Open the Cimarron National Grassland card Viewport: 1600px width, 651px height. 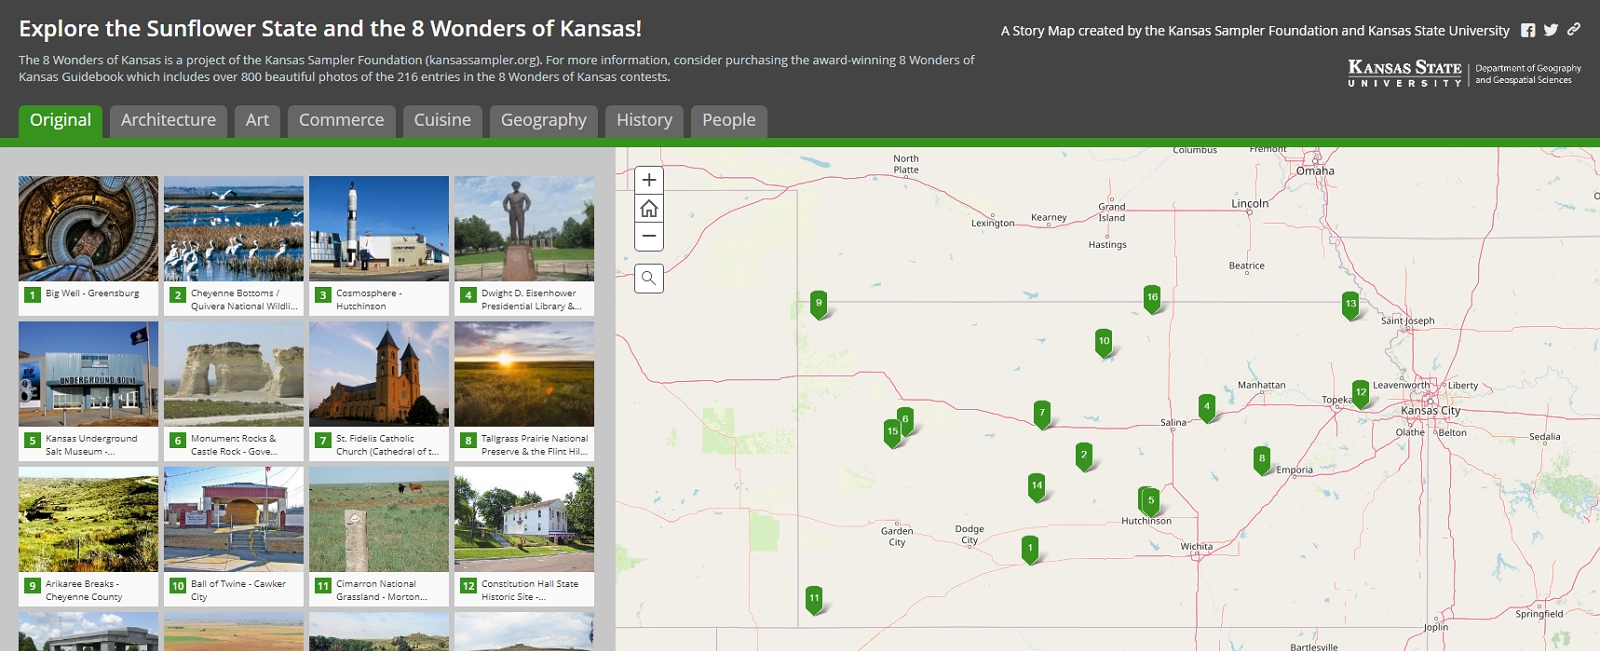379,537
